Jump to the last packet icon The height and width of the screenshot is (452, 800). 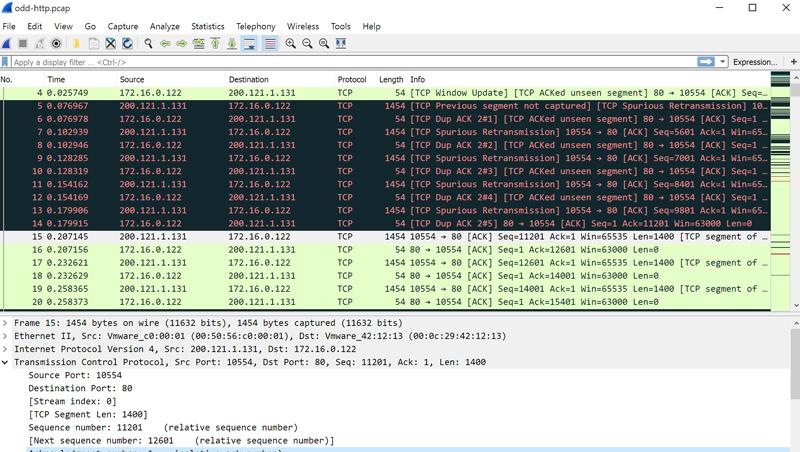tap(232, 44)
